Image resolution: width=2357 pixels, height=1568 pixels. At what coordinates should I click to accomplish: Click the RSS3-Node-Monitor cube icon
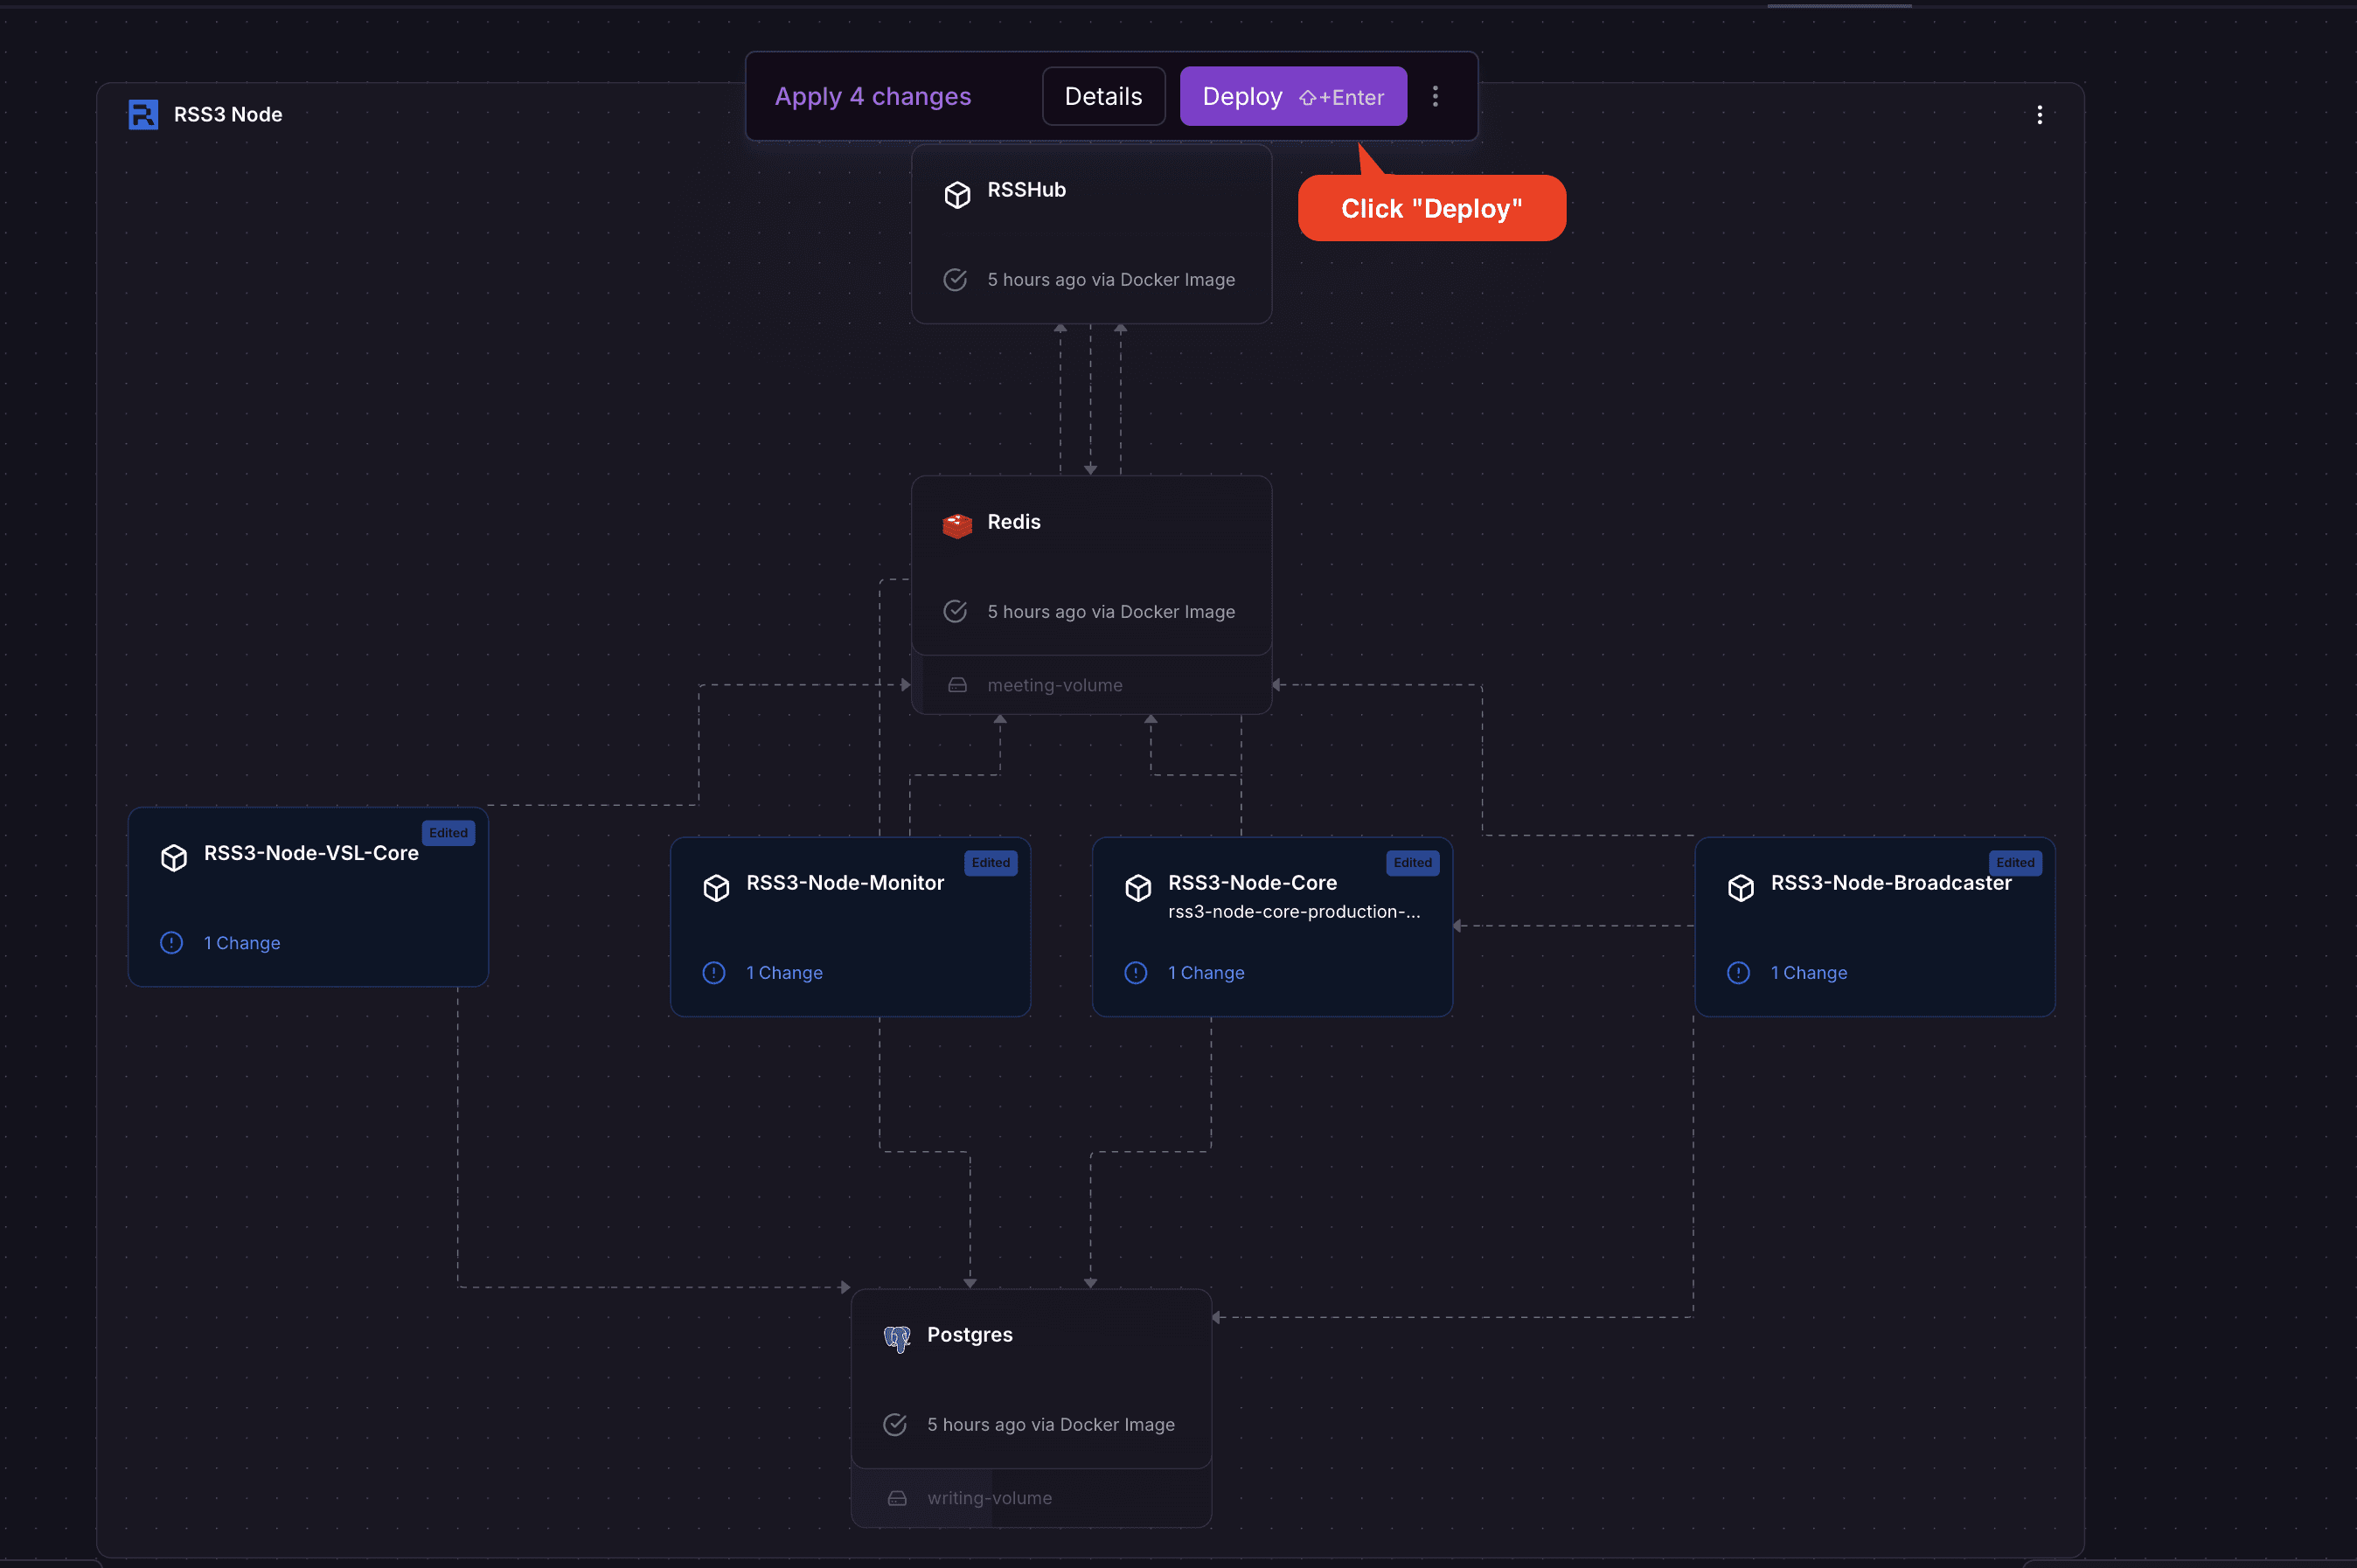716,887
